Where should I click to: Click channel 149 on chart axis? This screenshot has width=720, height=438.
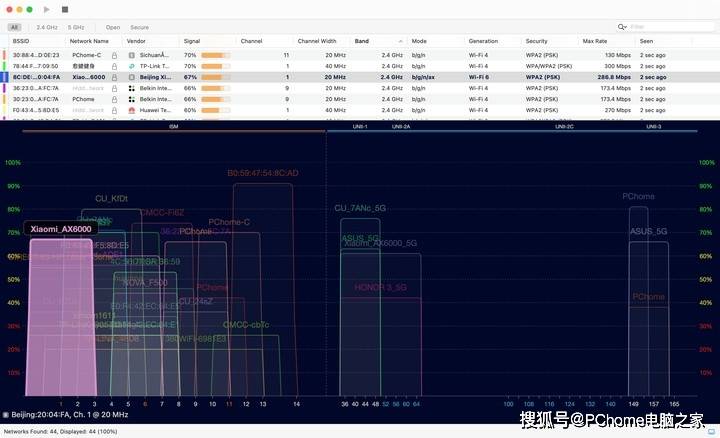pyautogui.click(x=633, y=404)
